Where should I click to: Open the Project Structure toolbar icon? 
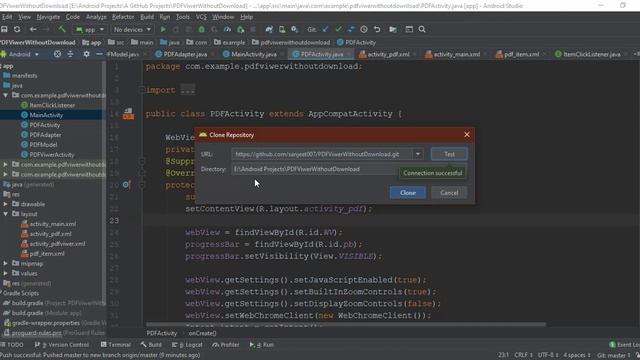coord(393,29)
